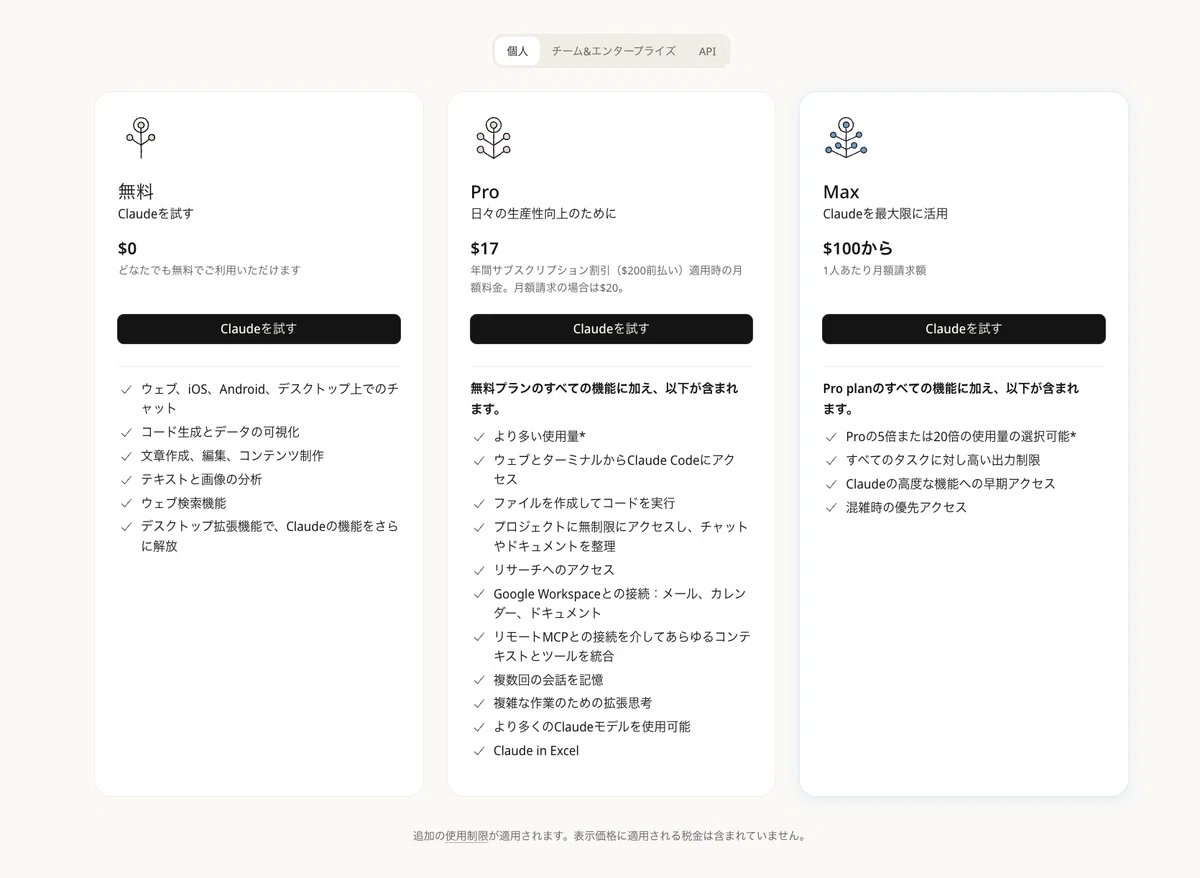Image resolution: width=1200 pixels, height=878 pixels.
Task: Click checkmark beside リモートMCPとの接続
Action: coord(479,637)
